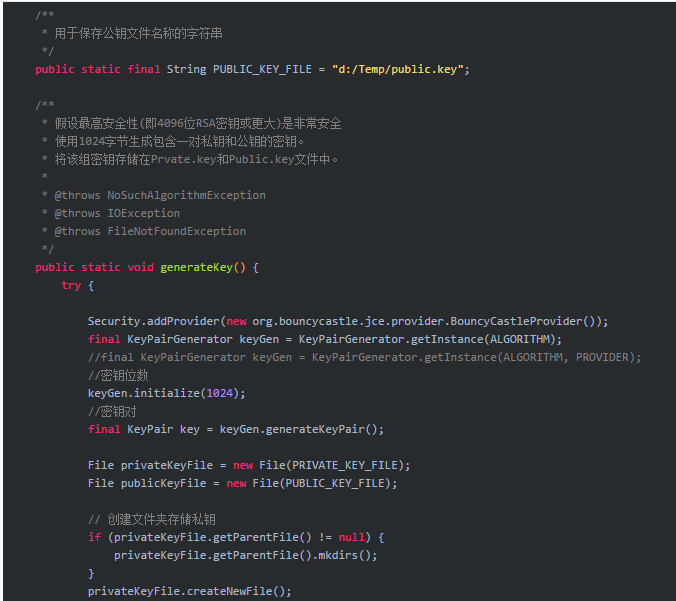Click the publicKeyFile variable declaration
676x601 pixels.
point(163,483)
